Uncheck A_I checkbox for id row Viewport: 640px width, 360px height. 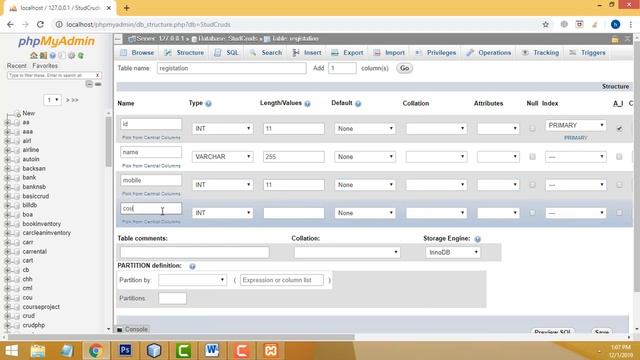point(619,129)
